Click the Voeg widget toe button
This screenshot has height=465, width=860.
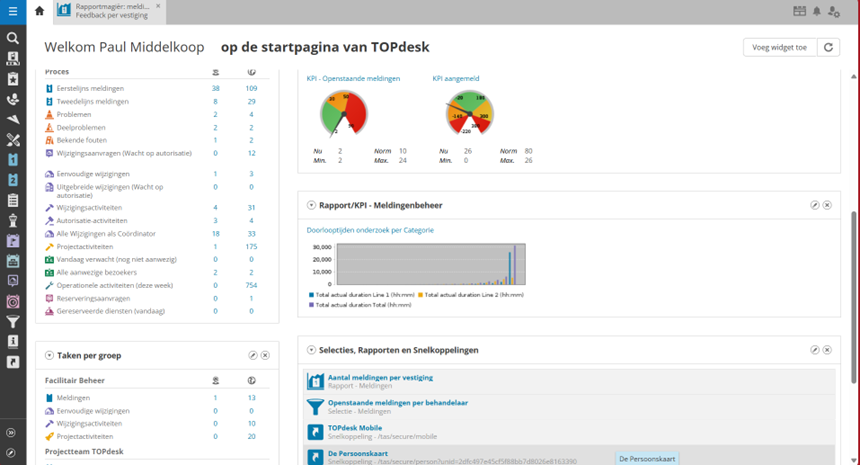coord(777,47)
